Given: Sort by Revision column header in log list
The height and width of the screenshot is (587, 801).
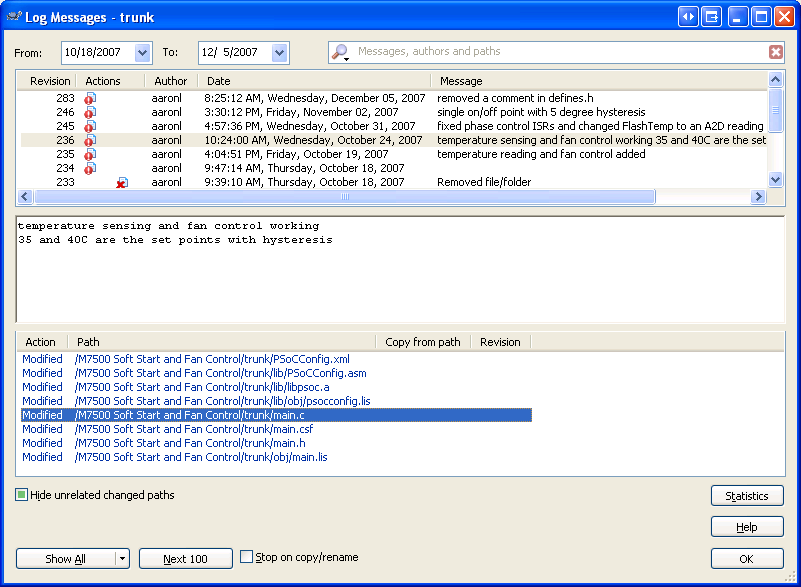Looking at the screenshot, I should [x=50, y=81].
